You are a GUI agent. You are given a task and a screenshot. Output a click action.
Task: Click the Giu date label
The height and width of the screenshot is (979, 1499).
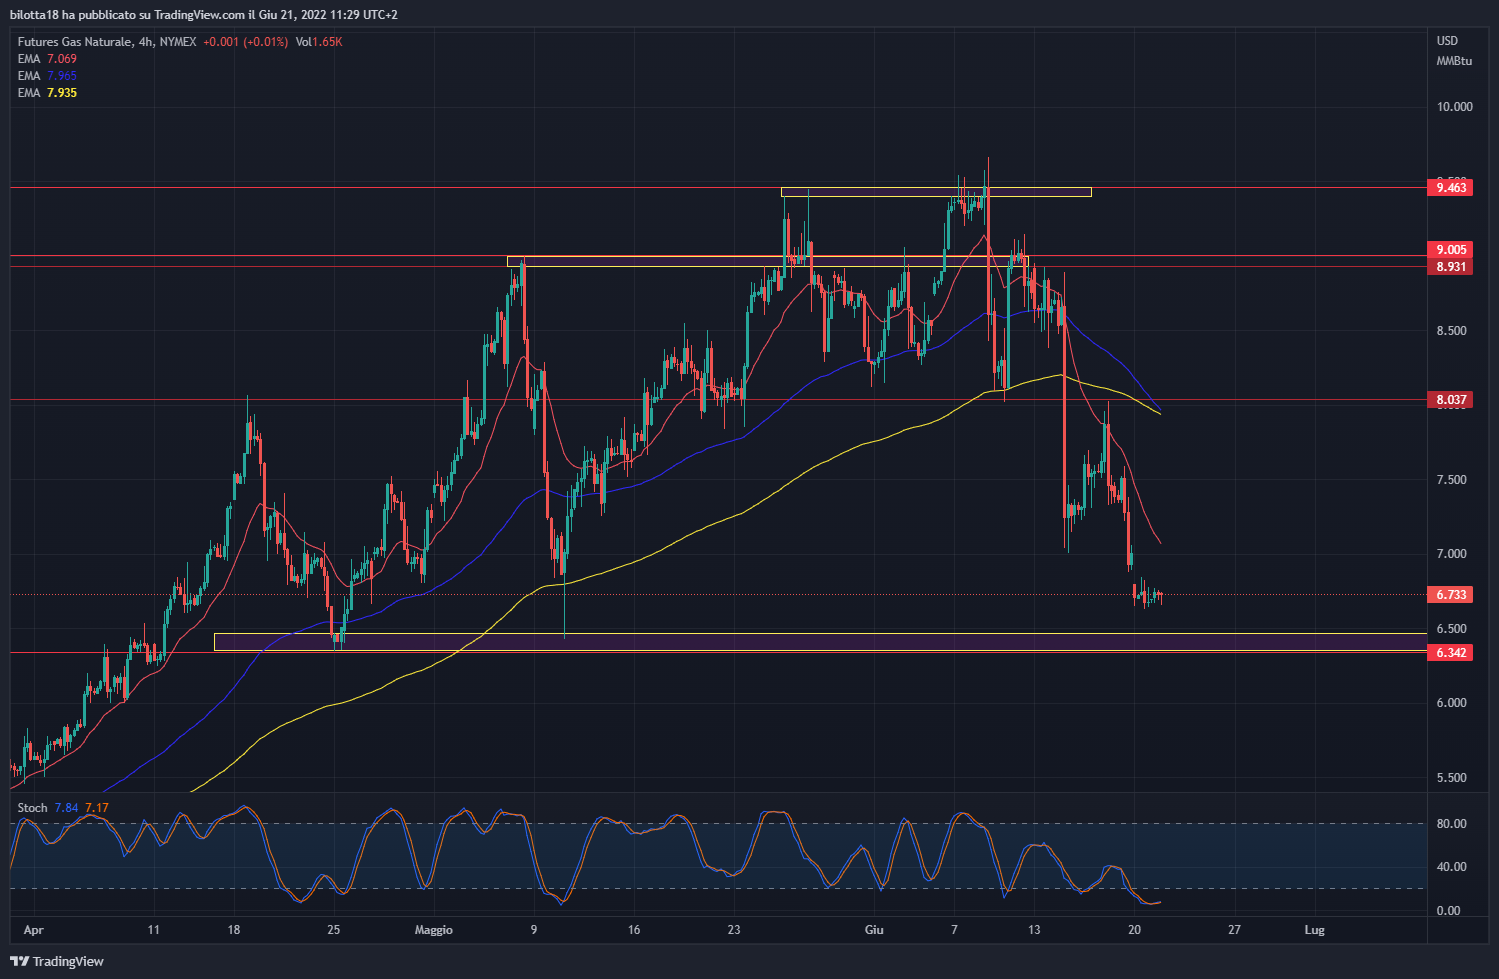pyautogui.click(x=874, y=930)
